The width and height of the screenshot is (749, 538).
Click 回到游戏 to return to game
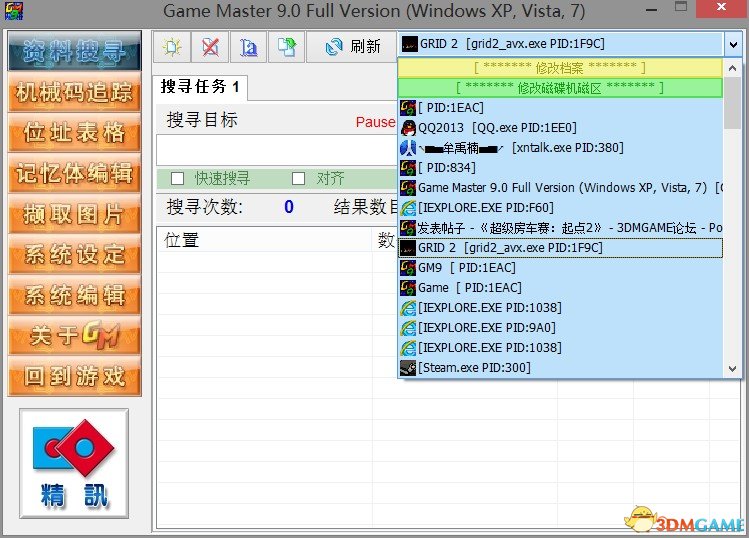[75, 376]
